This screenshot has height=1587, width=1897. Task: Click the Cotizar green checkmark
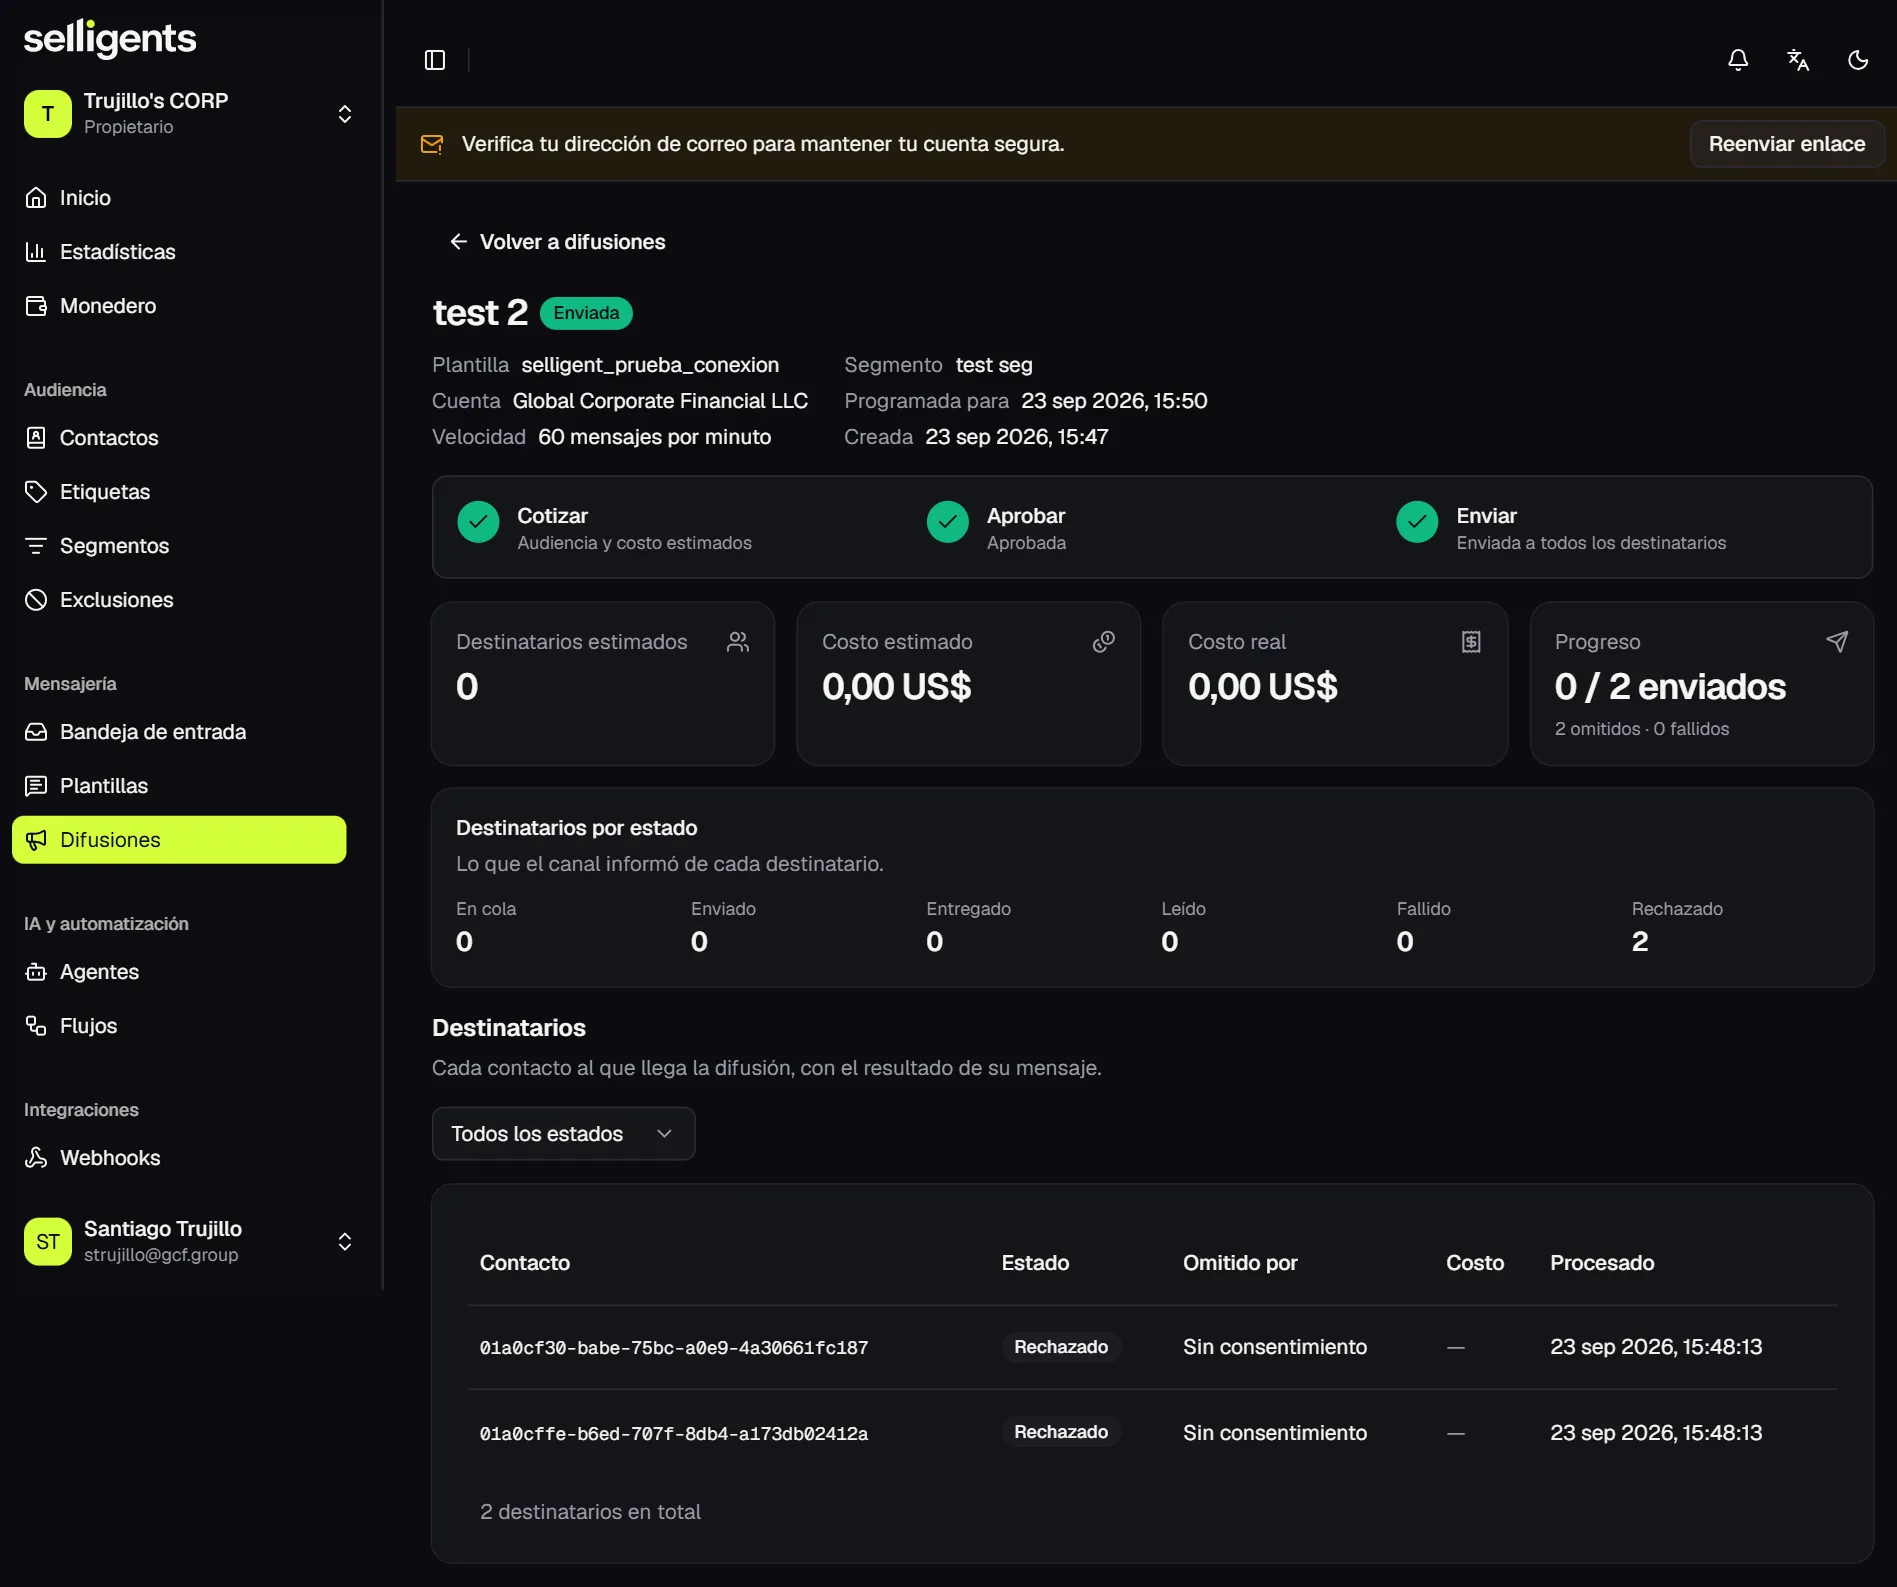(478, 522)
